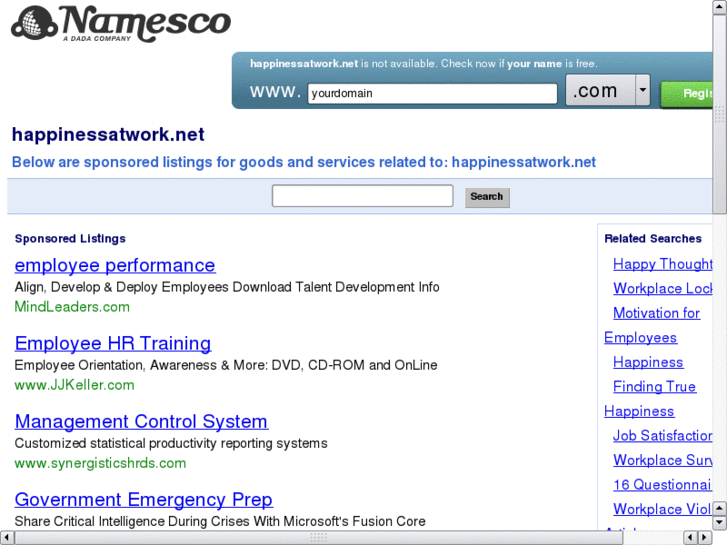Click vertical scrollbar down arrow at bottom

pyautogui.click(x=720, y=523)
